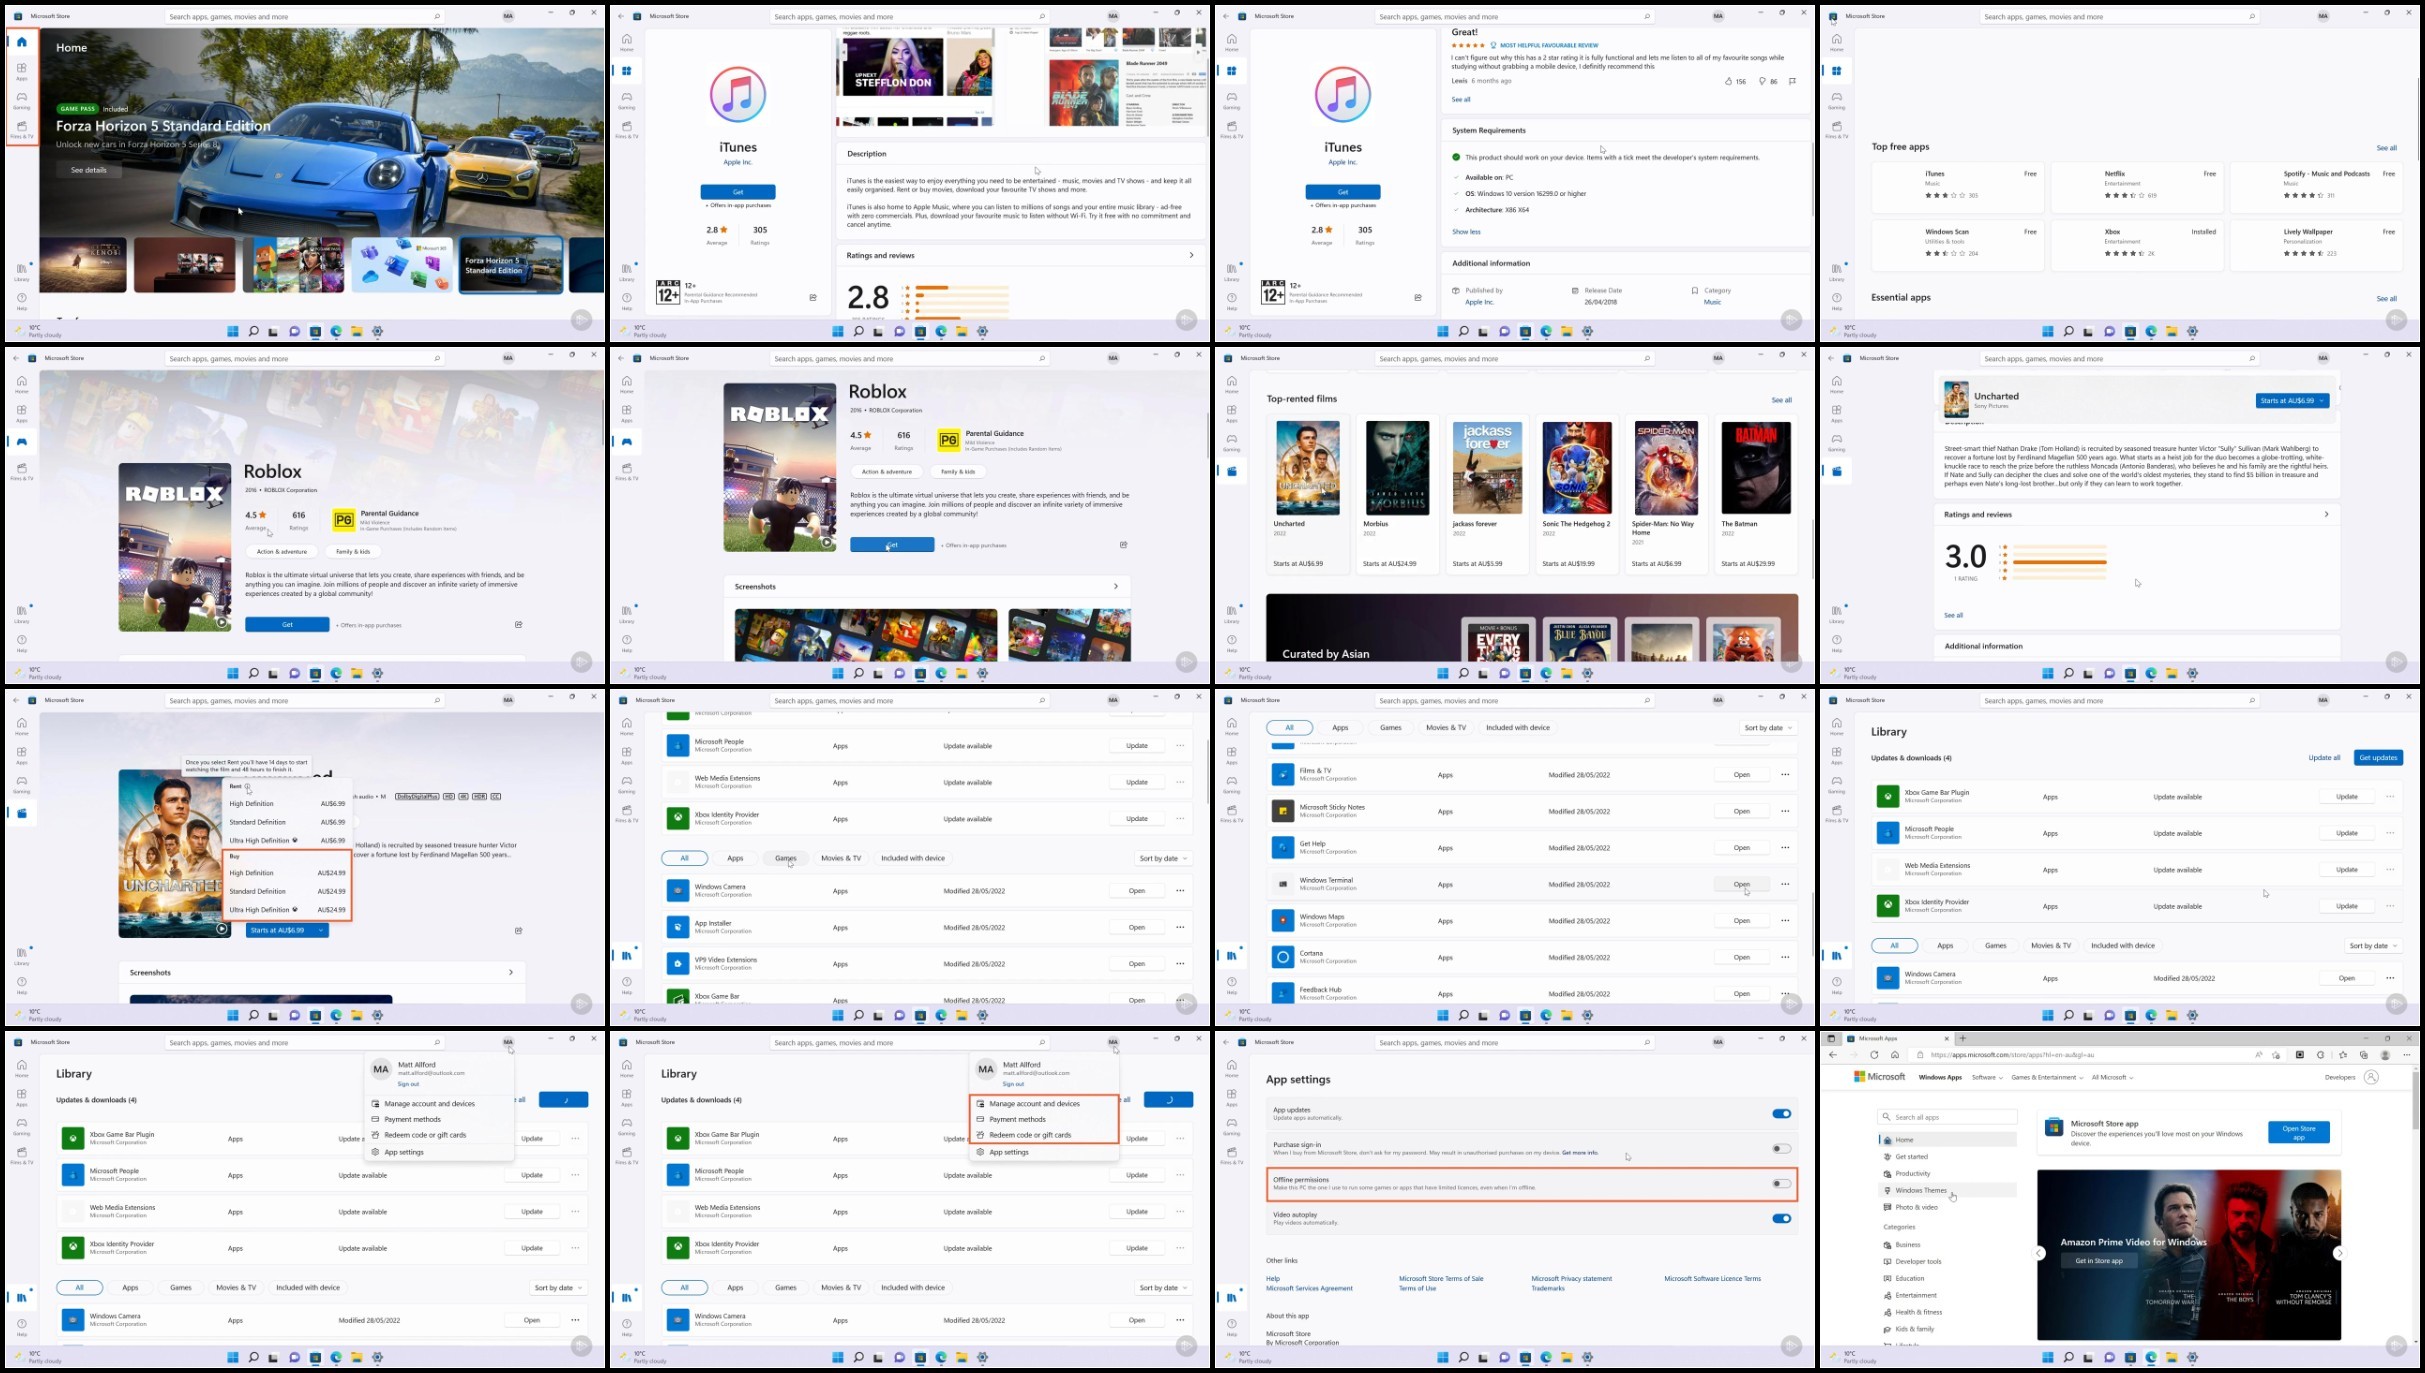Expand the Roblox Screenshots section chevron
The height and width of the screenshot is (1373, 2425).
click(x=1116, y=587)
